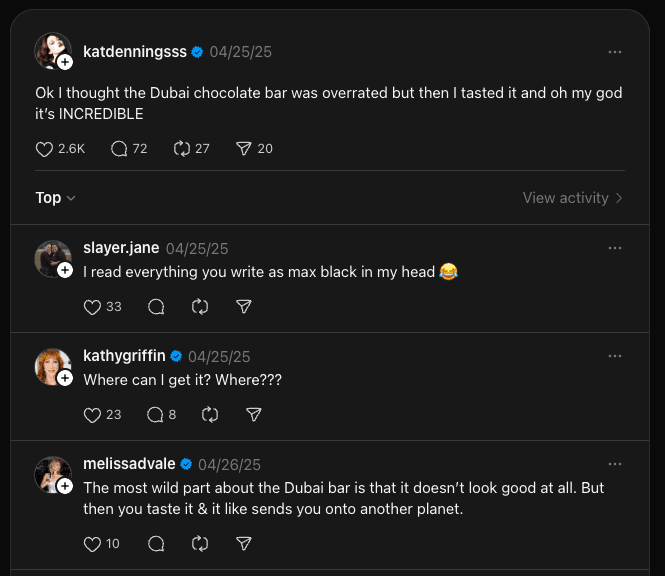
Task: Like kathygriffin's 'Where can I get it' reply
Action: click(93, 415)
